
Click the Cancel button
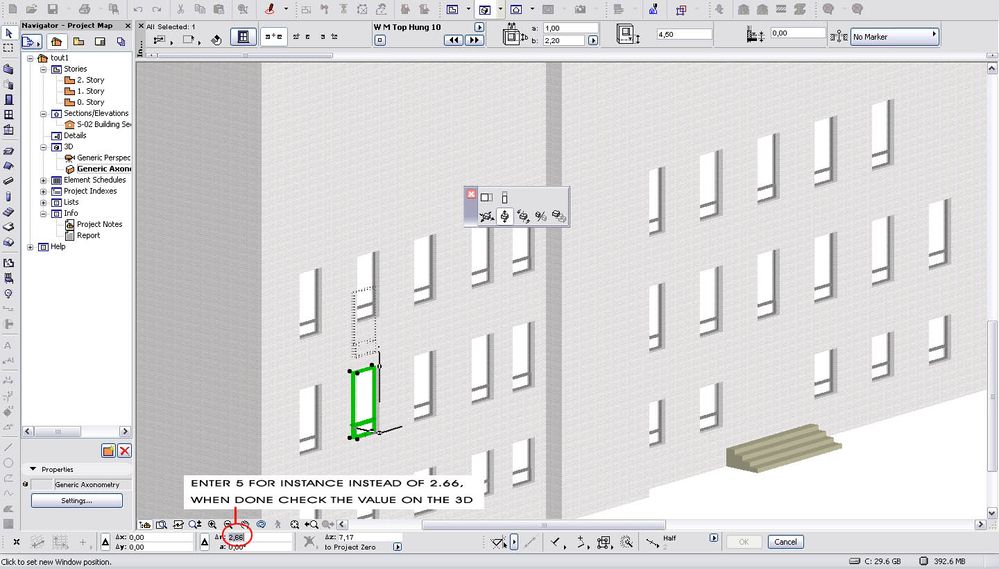[786, 542]
